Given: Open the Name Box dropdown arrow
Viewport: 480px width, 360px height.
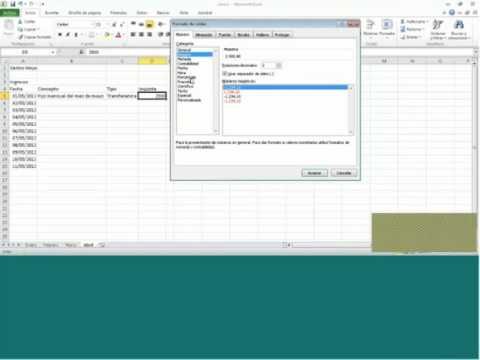Looking at the screenshot, I should [x=53, y=52].
